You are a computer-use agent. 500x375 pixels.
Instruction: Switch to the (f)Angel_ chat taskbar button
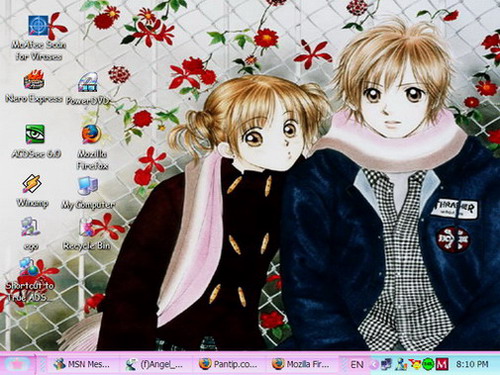(156, 364)
